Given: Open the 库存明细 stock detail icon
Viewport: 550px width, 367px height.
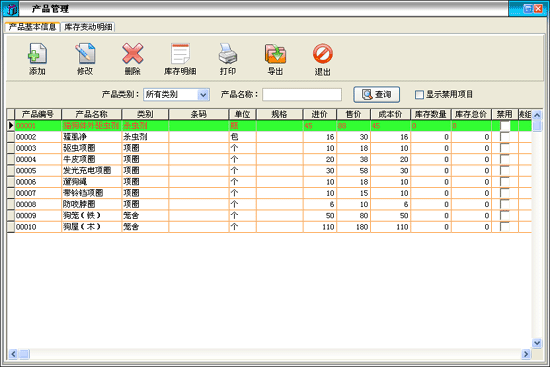Looking at the screenshot, I should click(x=180, y=54).
